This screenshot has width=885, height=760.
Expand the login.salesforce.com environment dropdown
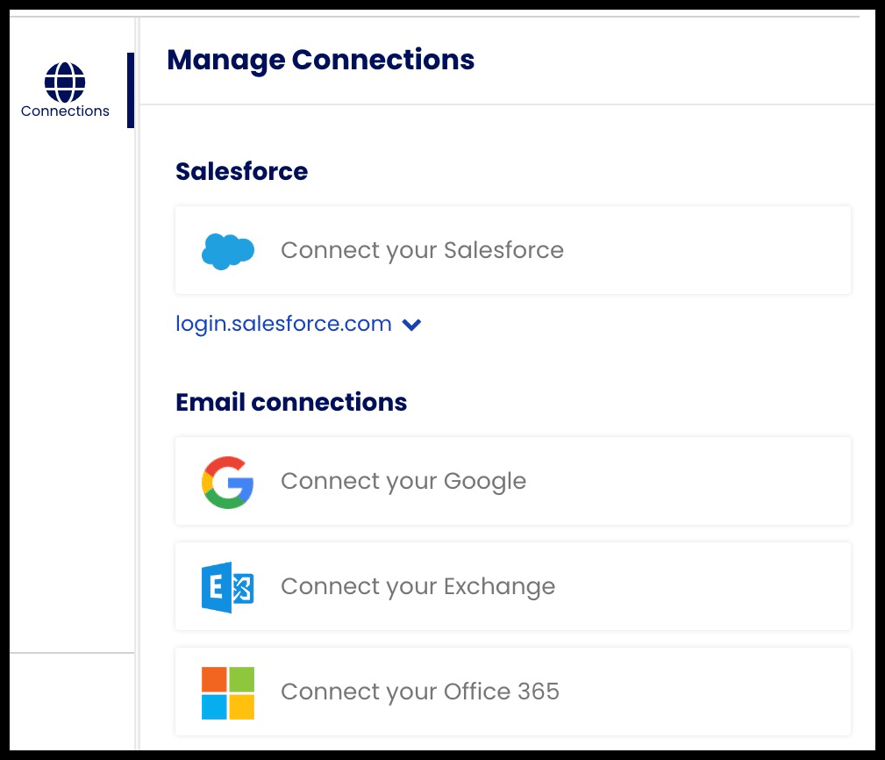tap(411, 324)
